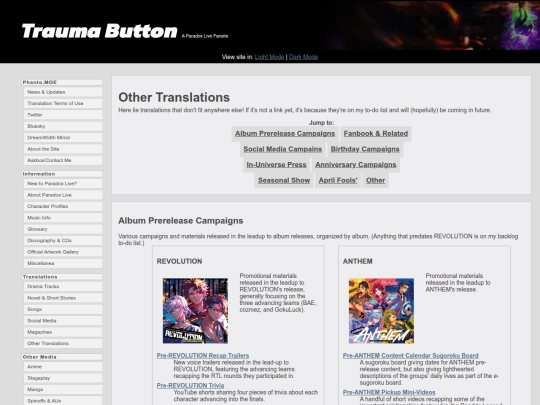This screenshot has height=405, width=540.
Task: Click the Information sidebar header
Action: [62, 174]
